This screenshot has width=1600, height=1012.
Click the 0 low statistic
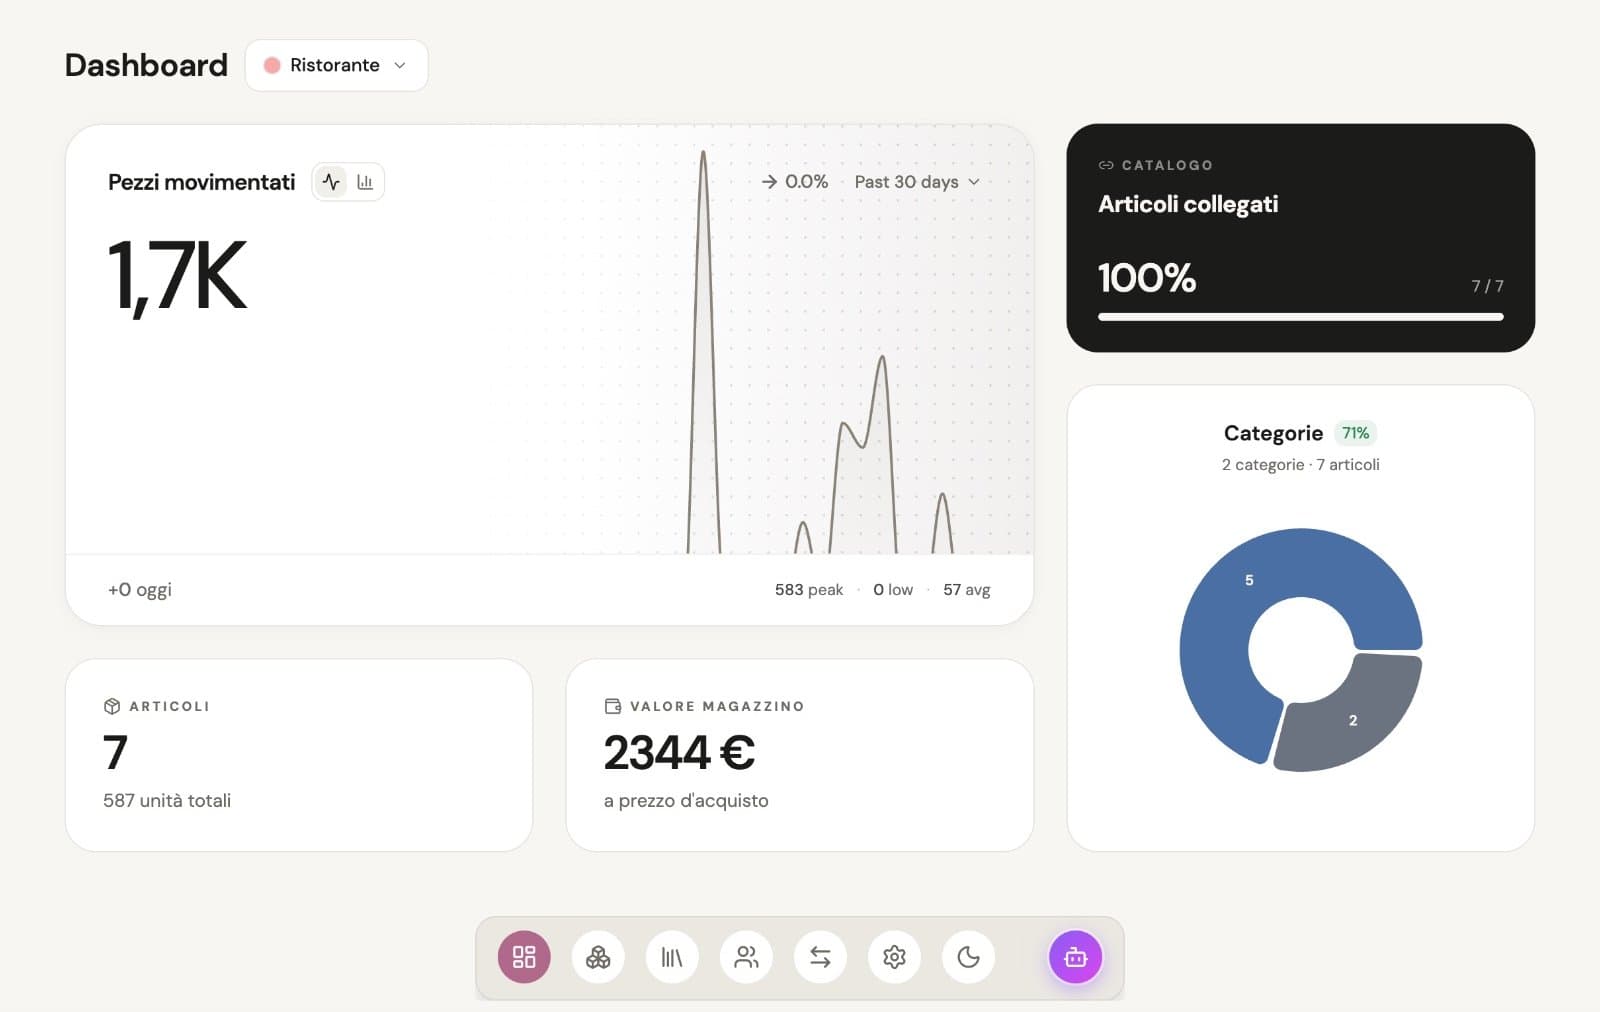click(x=893, y=590)
